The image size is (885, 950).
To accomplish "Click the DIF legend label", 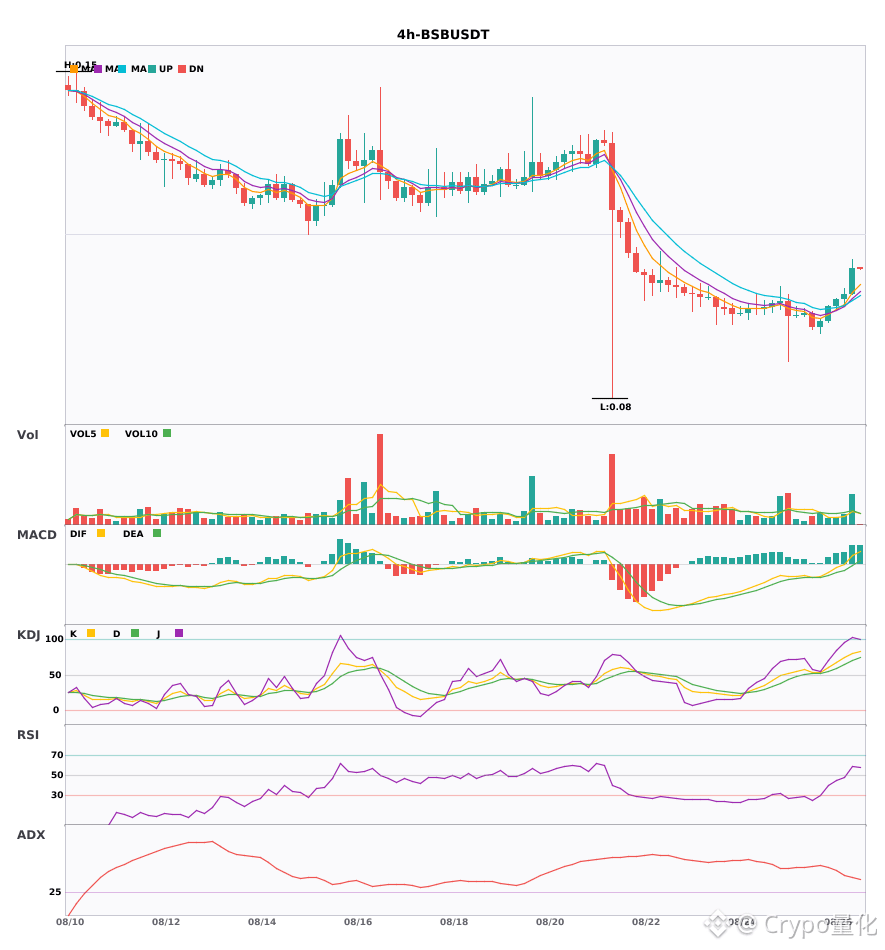I will pos(78,534).
